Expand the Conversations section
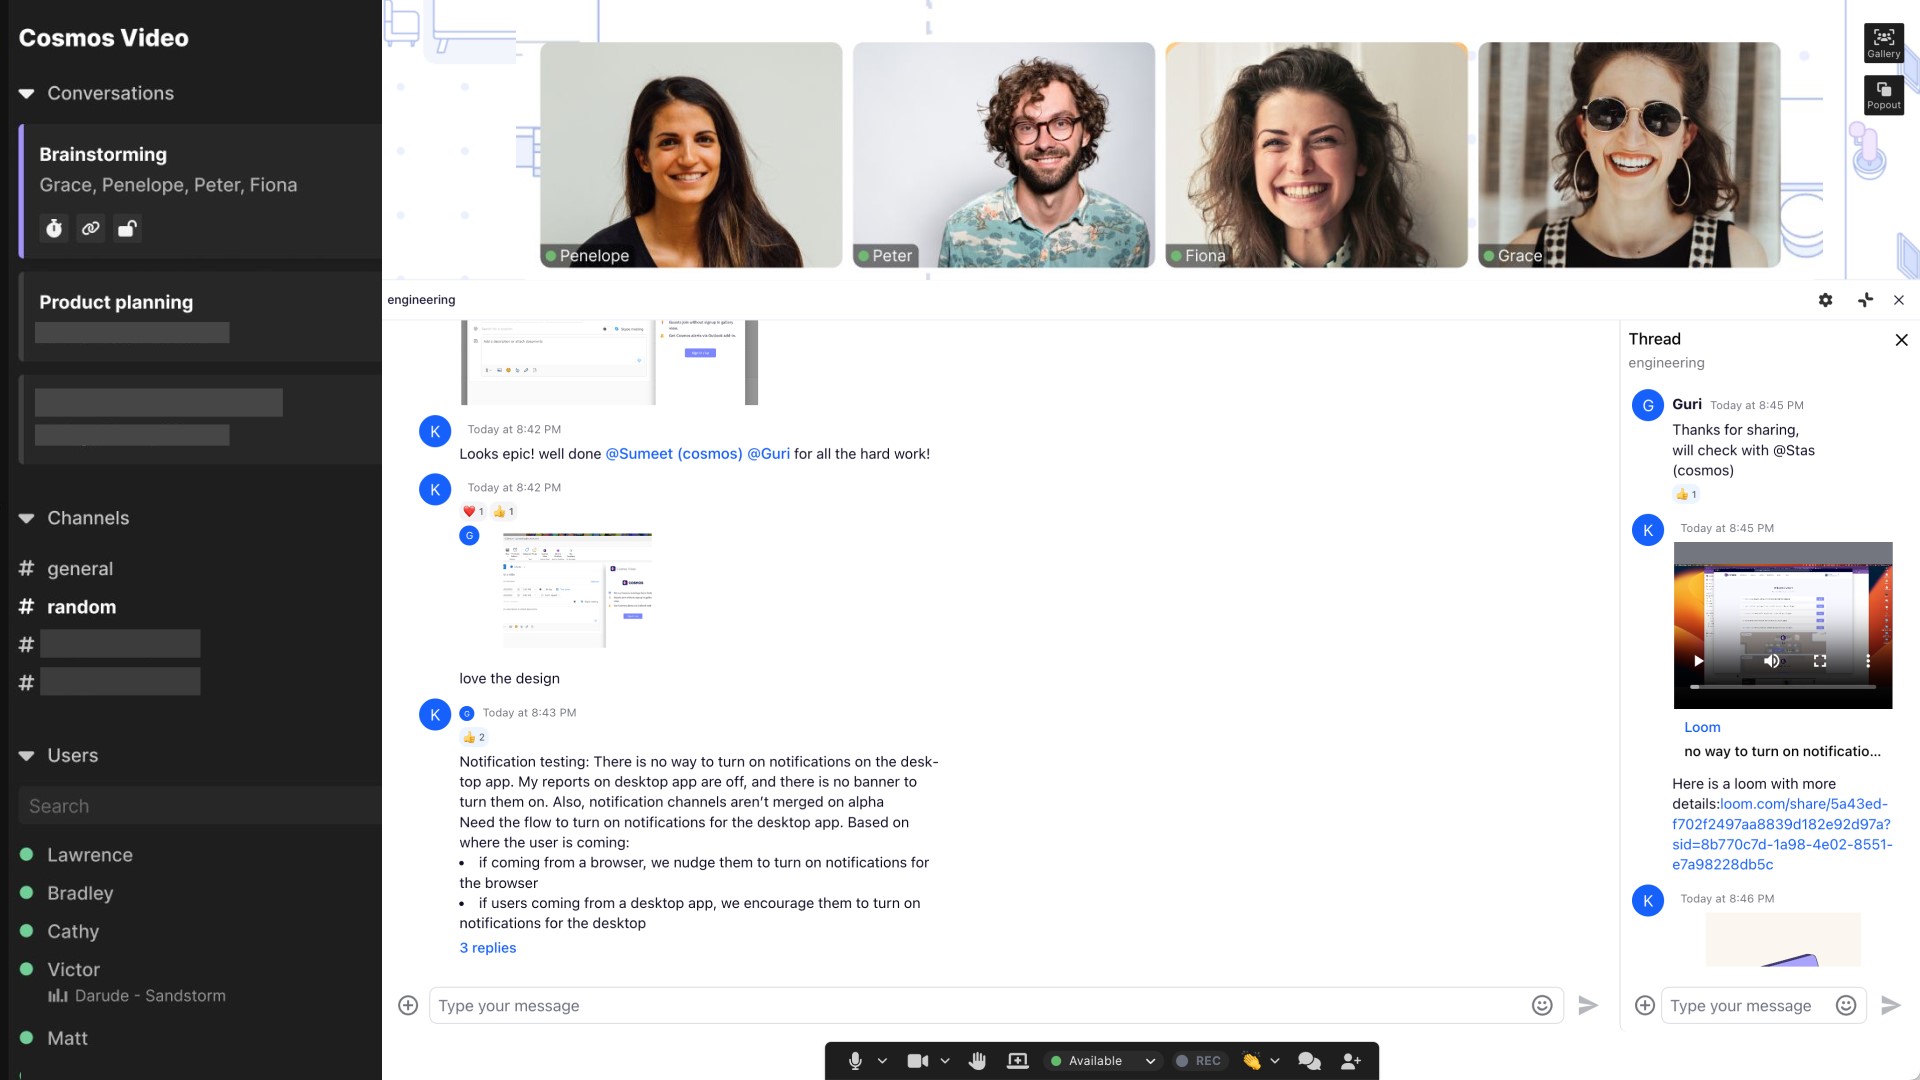This screenshot has height=1080, width=1920. pos(28,92)
